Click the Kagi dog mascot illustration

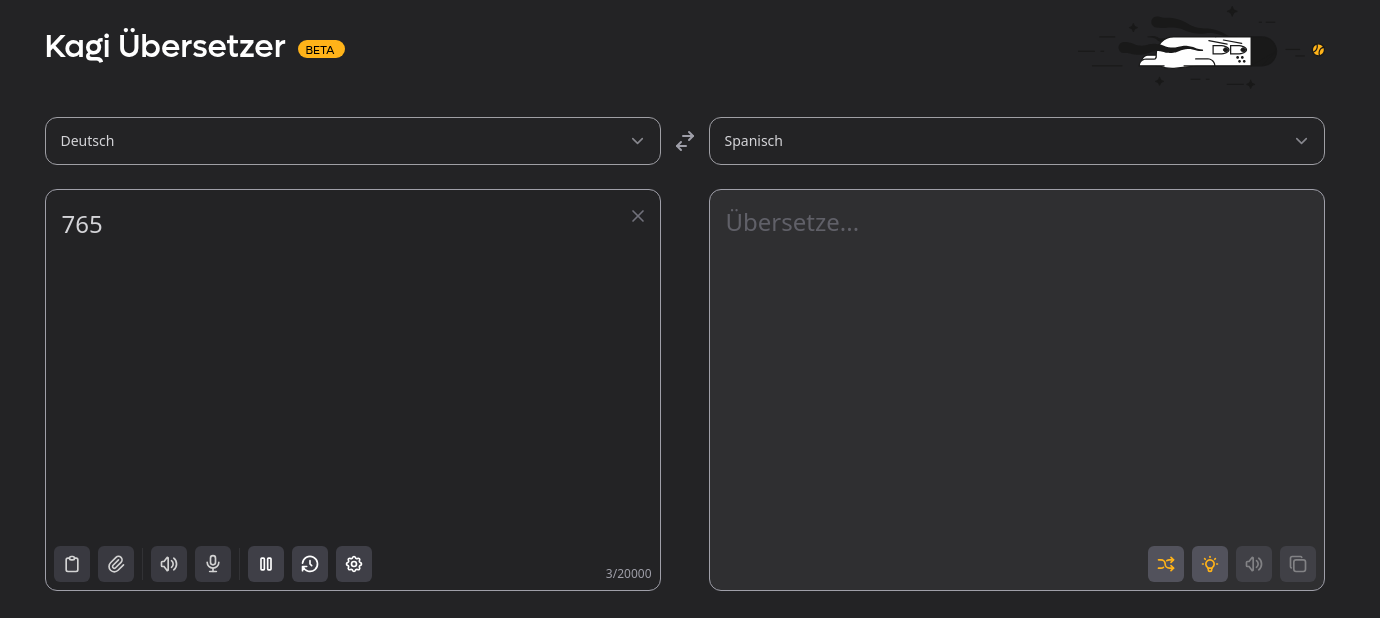(x=1195, y=50)
